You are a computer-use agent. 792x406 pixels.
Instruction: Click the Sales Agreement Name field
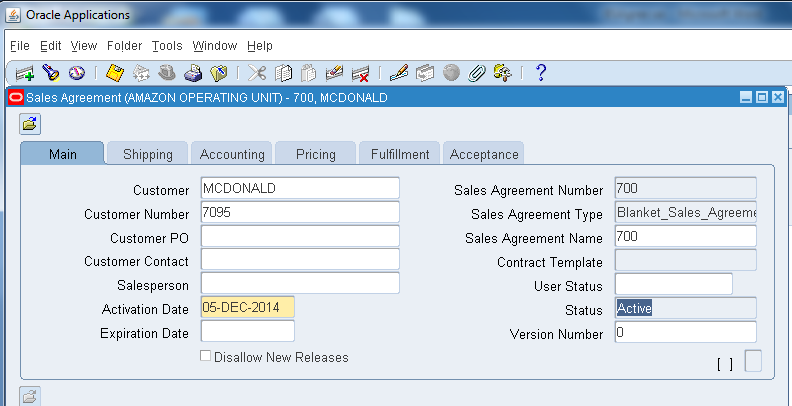click(x=685, y=236)
